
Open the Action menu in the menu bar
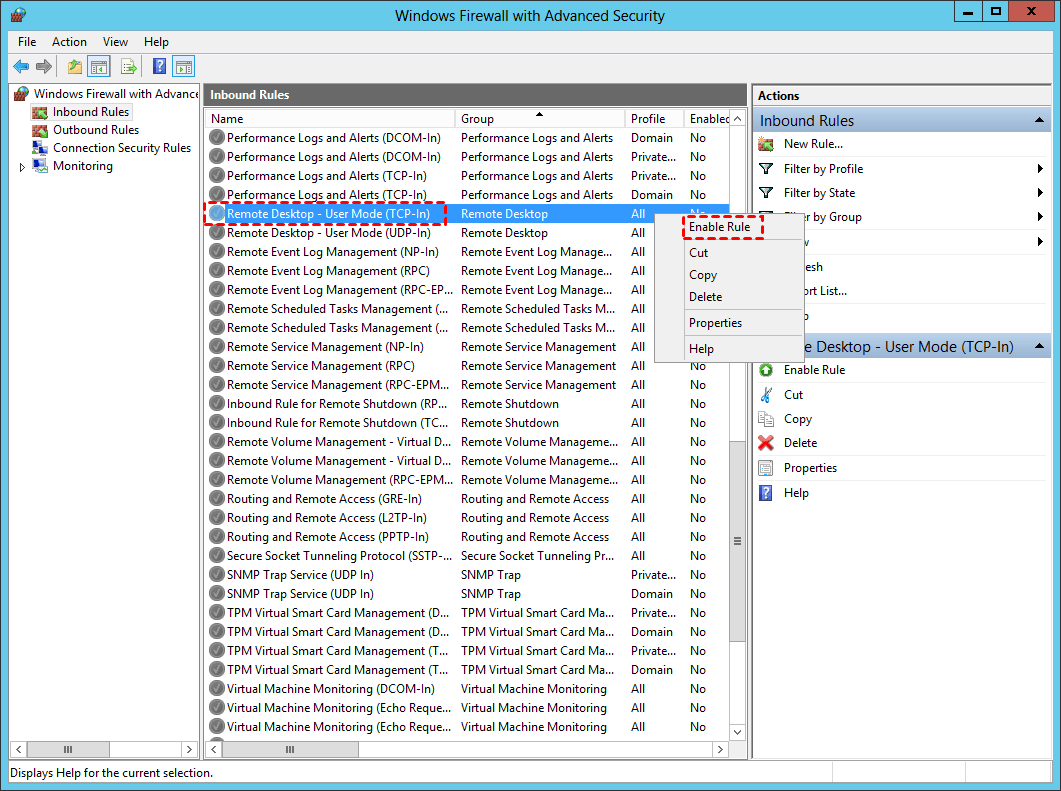(x=69, y=42)
